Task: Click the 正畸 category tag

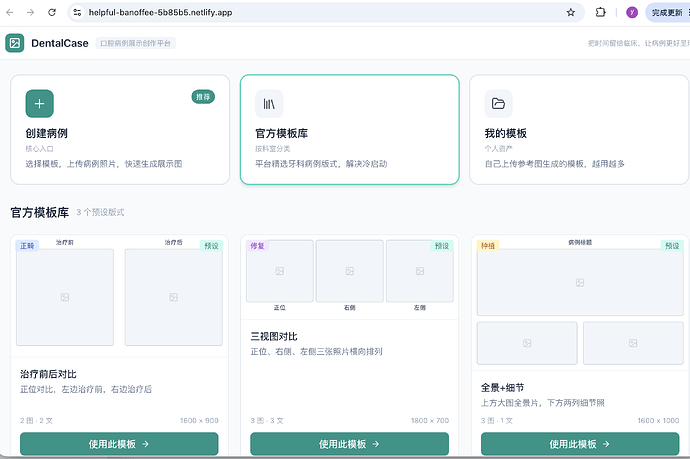Action: (x=27, y=246)
